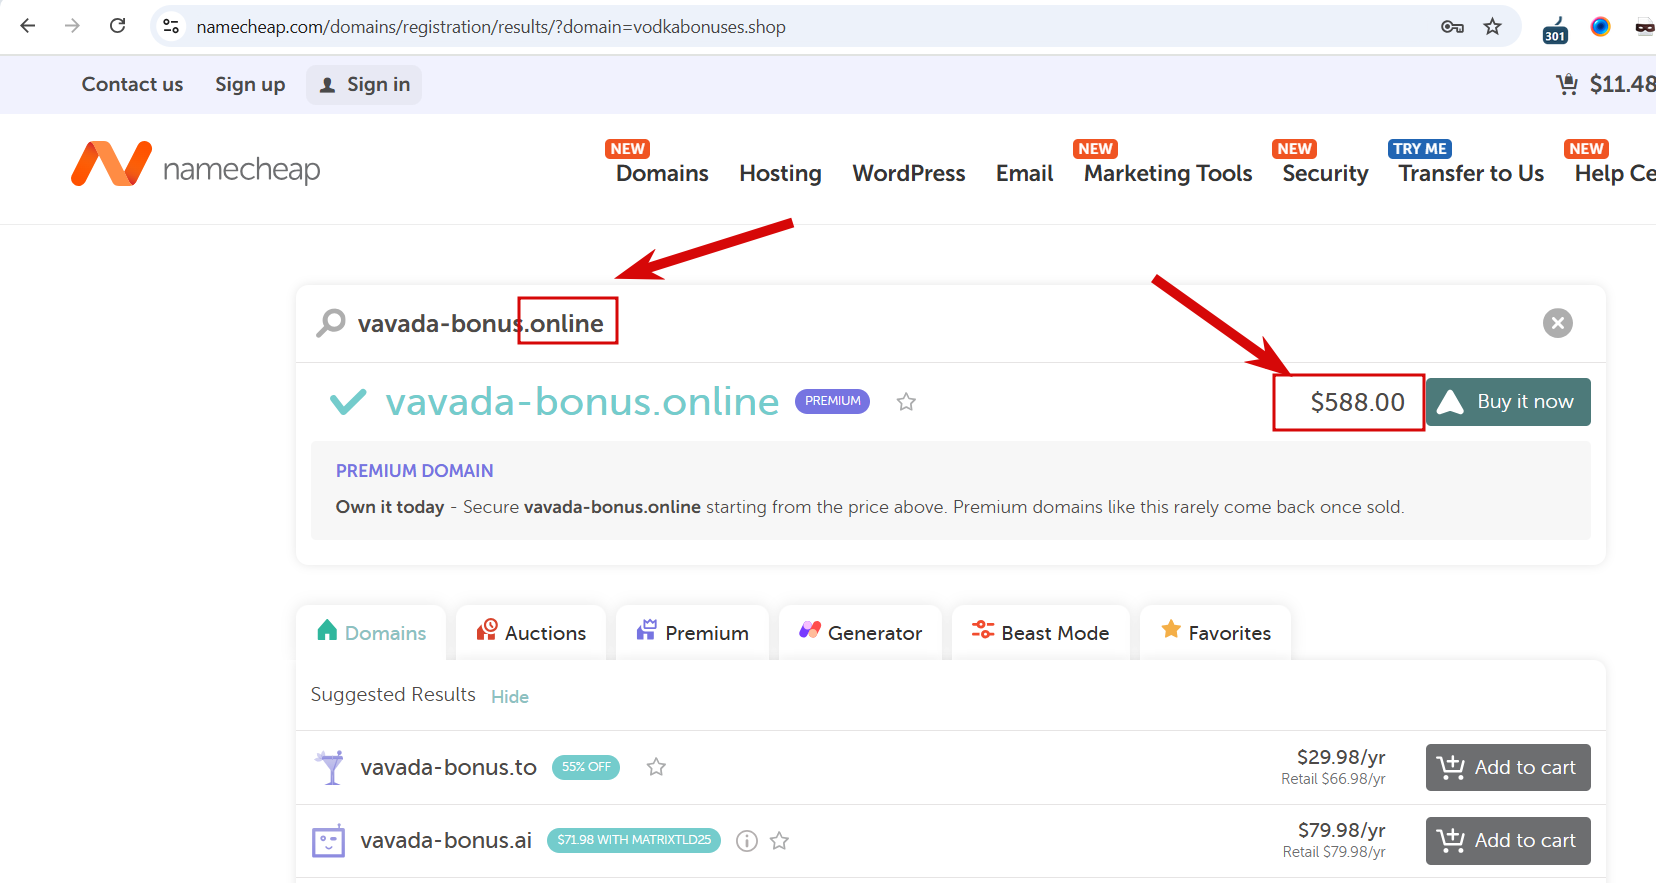Open the Hosting menu
The height and width of the screenshot is (883, 1656).
click(780, 173)
